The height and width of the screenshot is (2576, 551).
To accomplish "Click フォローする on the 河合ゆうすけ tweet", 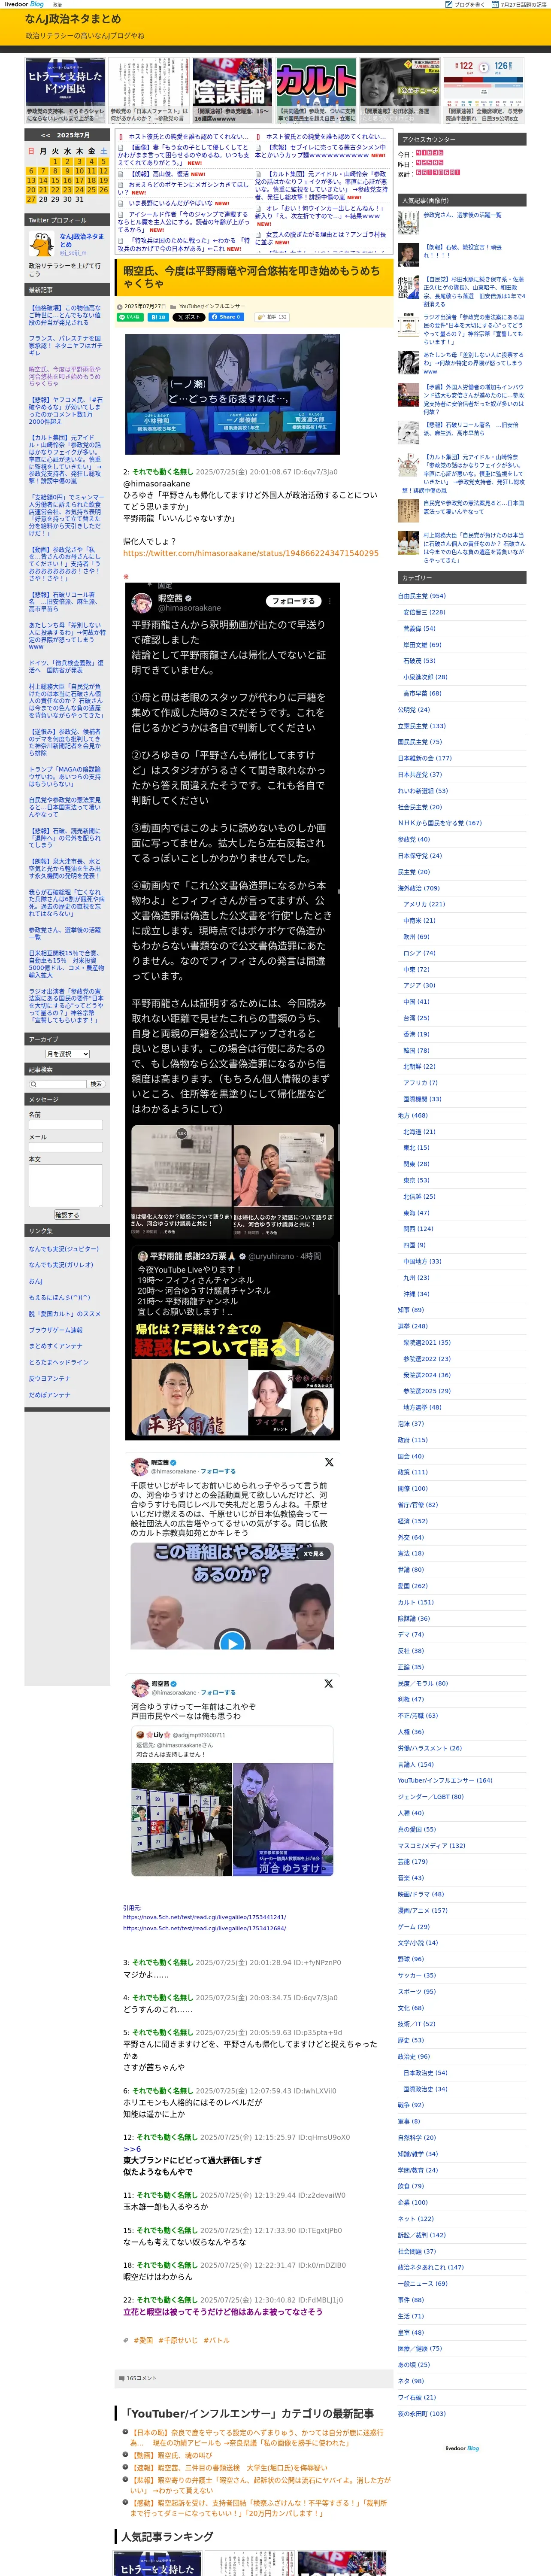I will [218, 1693].
